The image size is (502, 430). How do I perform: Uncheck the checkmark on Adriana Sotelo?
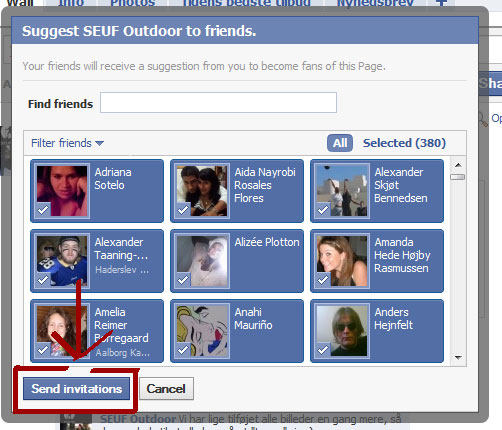[43, 210]
